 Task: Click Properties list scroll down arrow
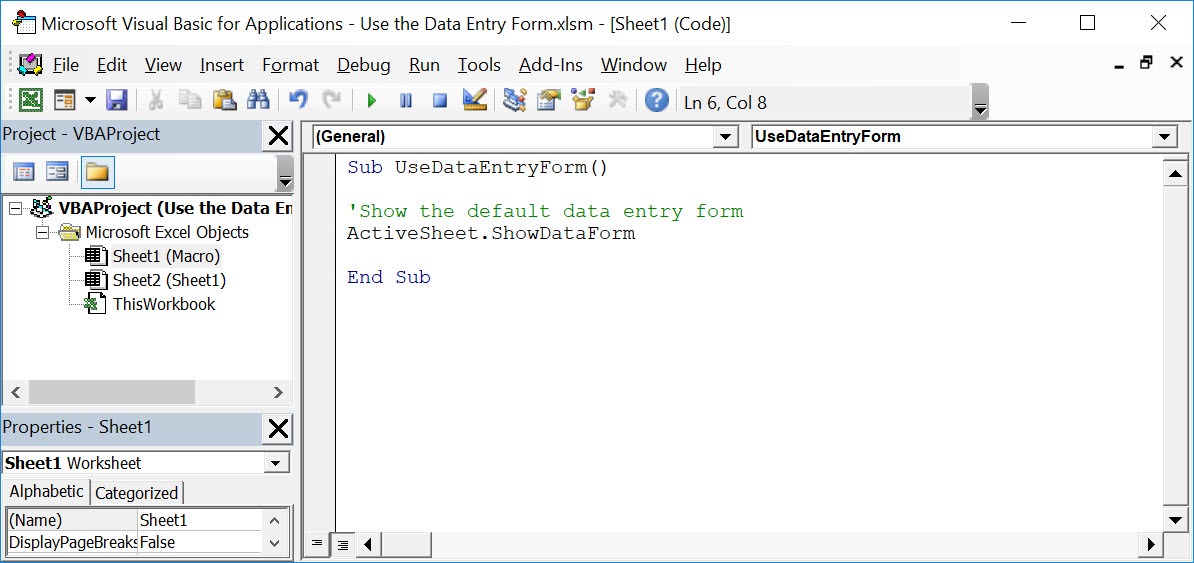275,543
